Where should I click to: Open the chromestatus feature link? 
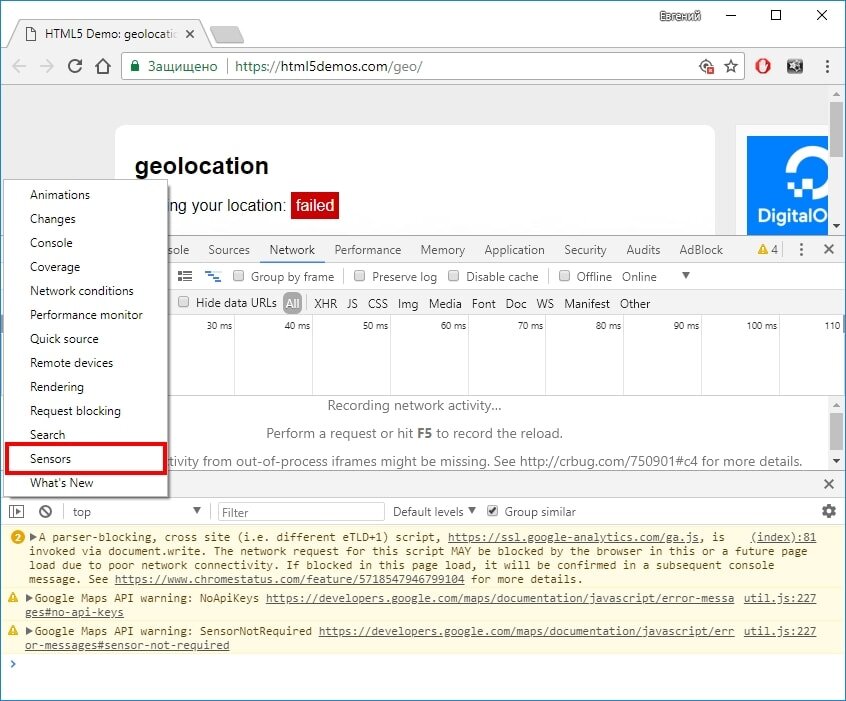(289, 579)
